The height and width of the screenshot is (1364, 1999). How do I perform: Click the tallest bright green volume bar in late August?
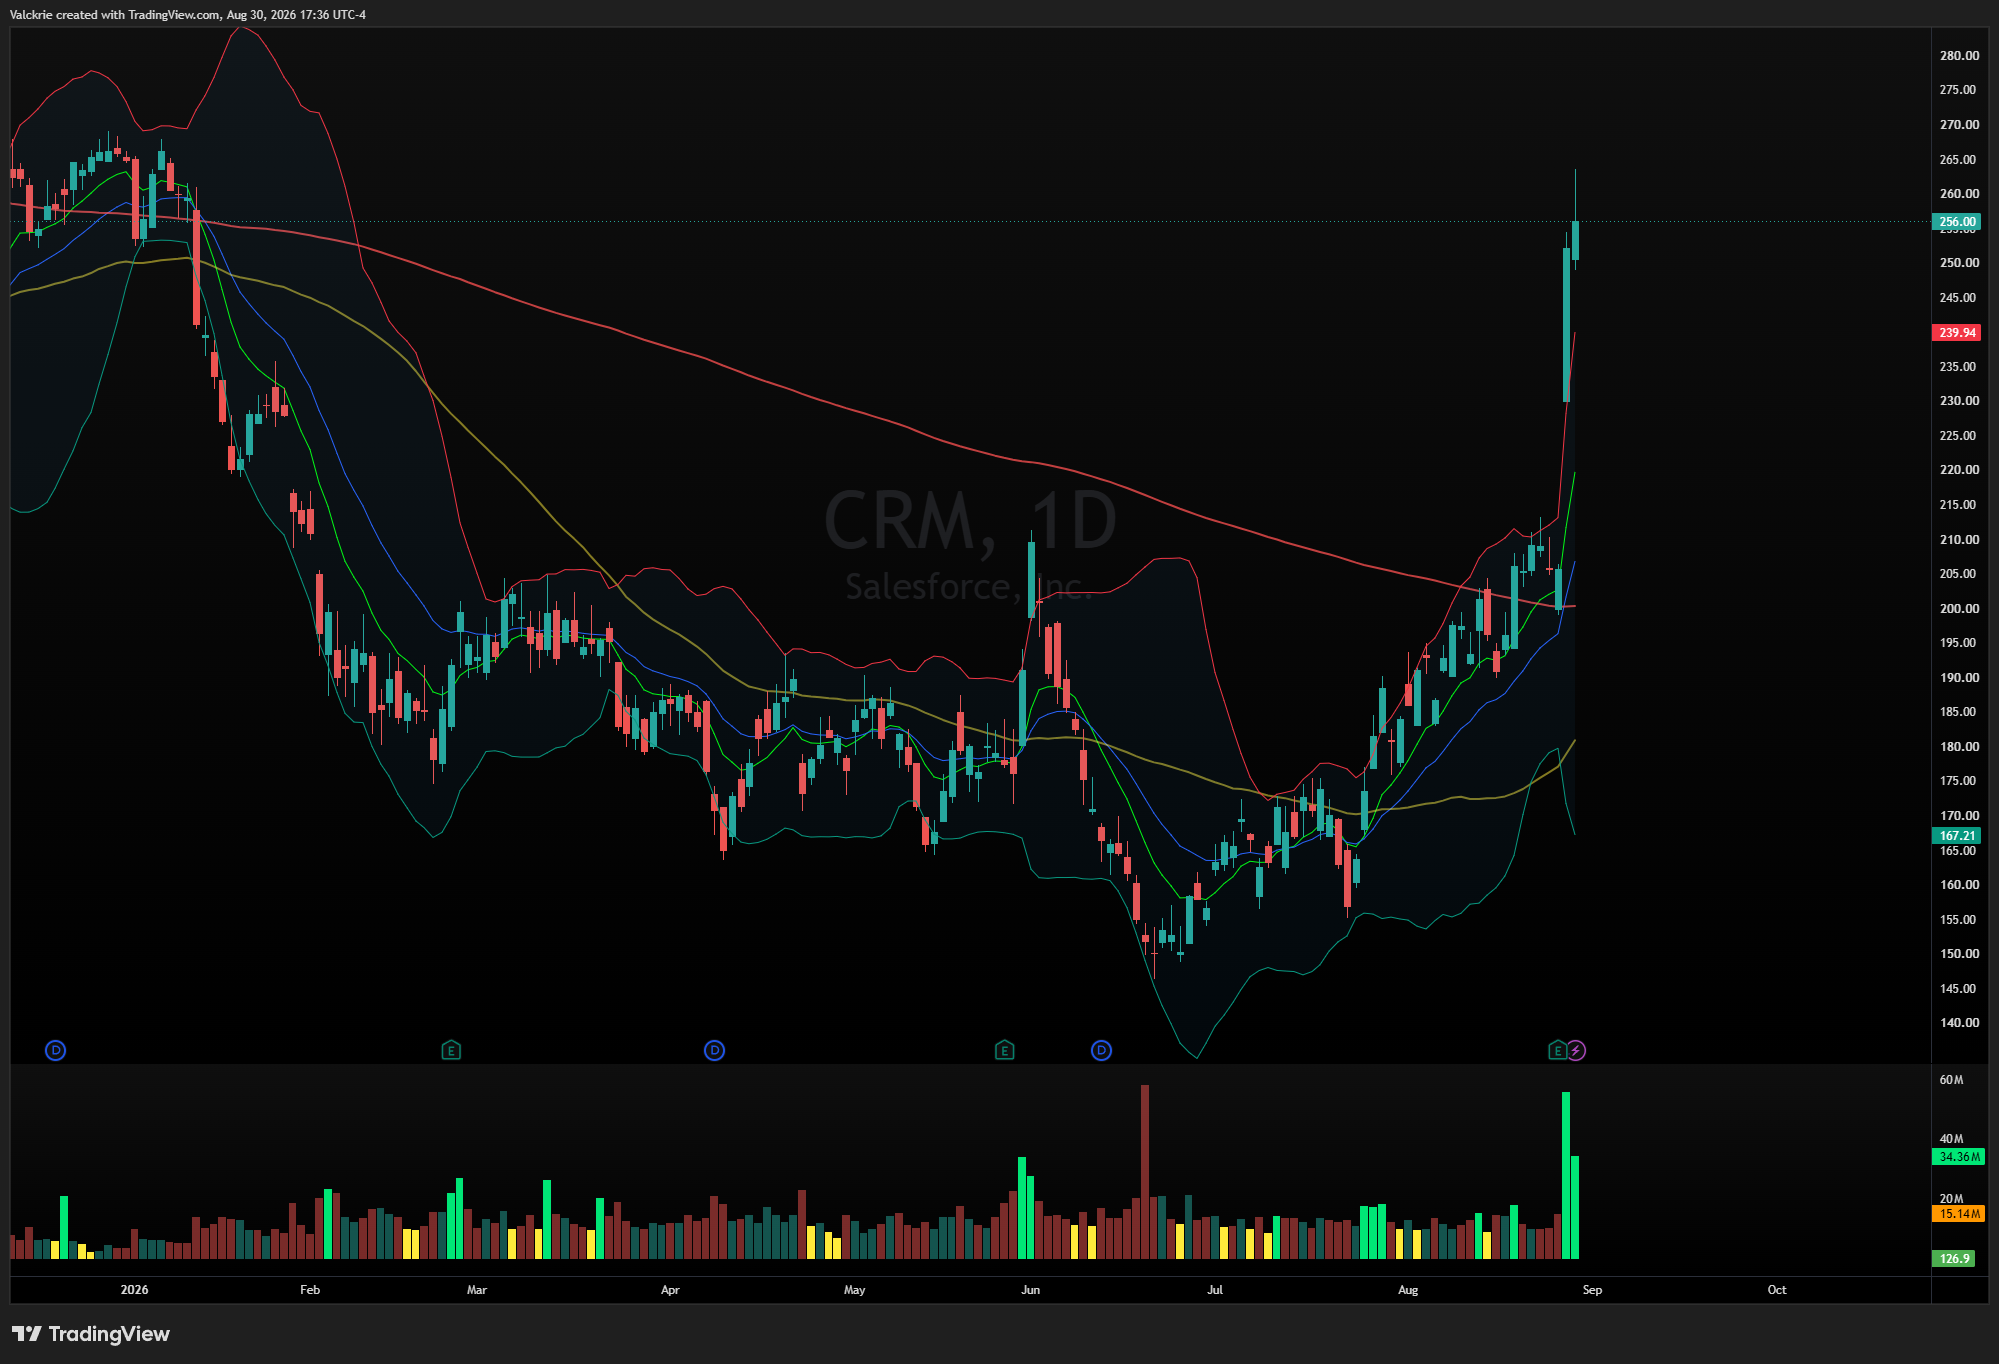tap(1566, 1176)
